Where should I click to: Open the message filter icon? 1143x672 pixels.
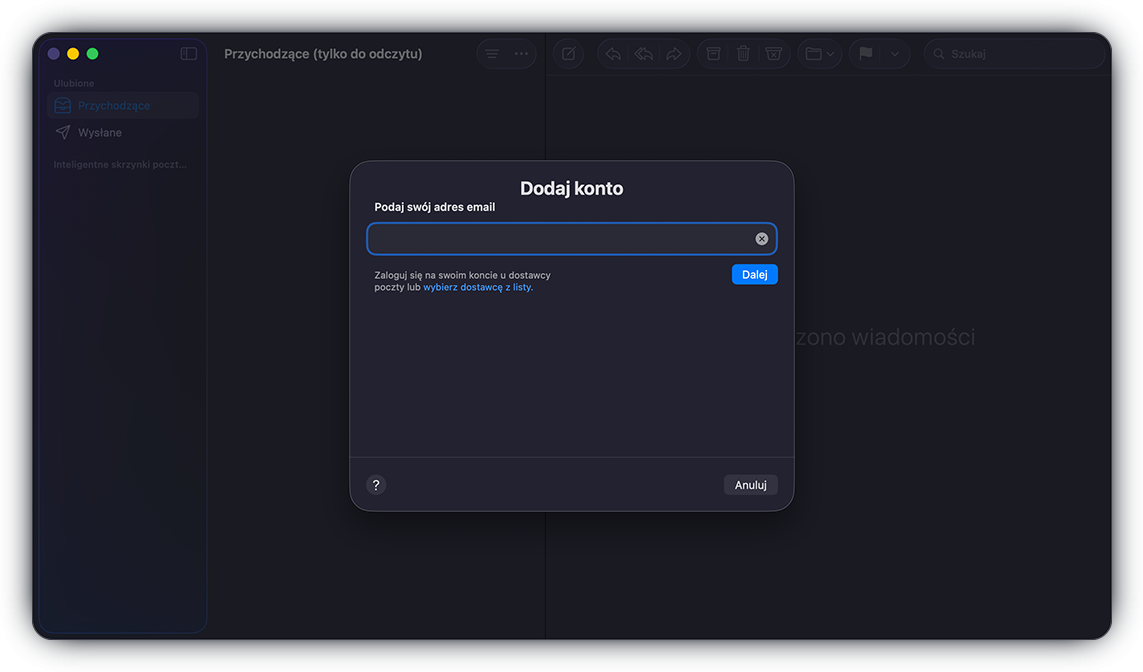coord(491,53)
